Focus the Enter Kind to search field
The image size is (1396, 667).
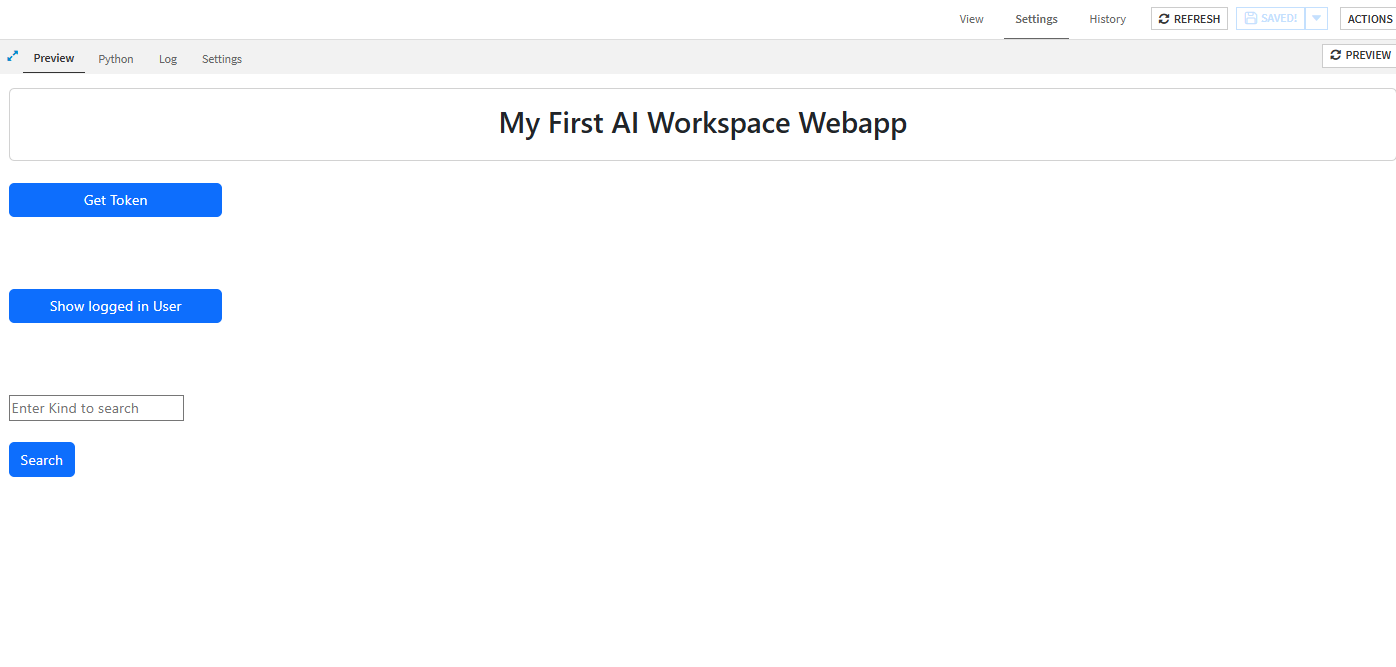click(x=96, y=408)
